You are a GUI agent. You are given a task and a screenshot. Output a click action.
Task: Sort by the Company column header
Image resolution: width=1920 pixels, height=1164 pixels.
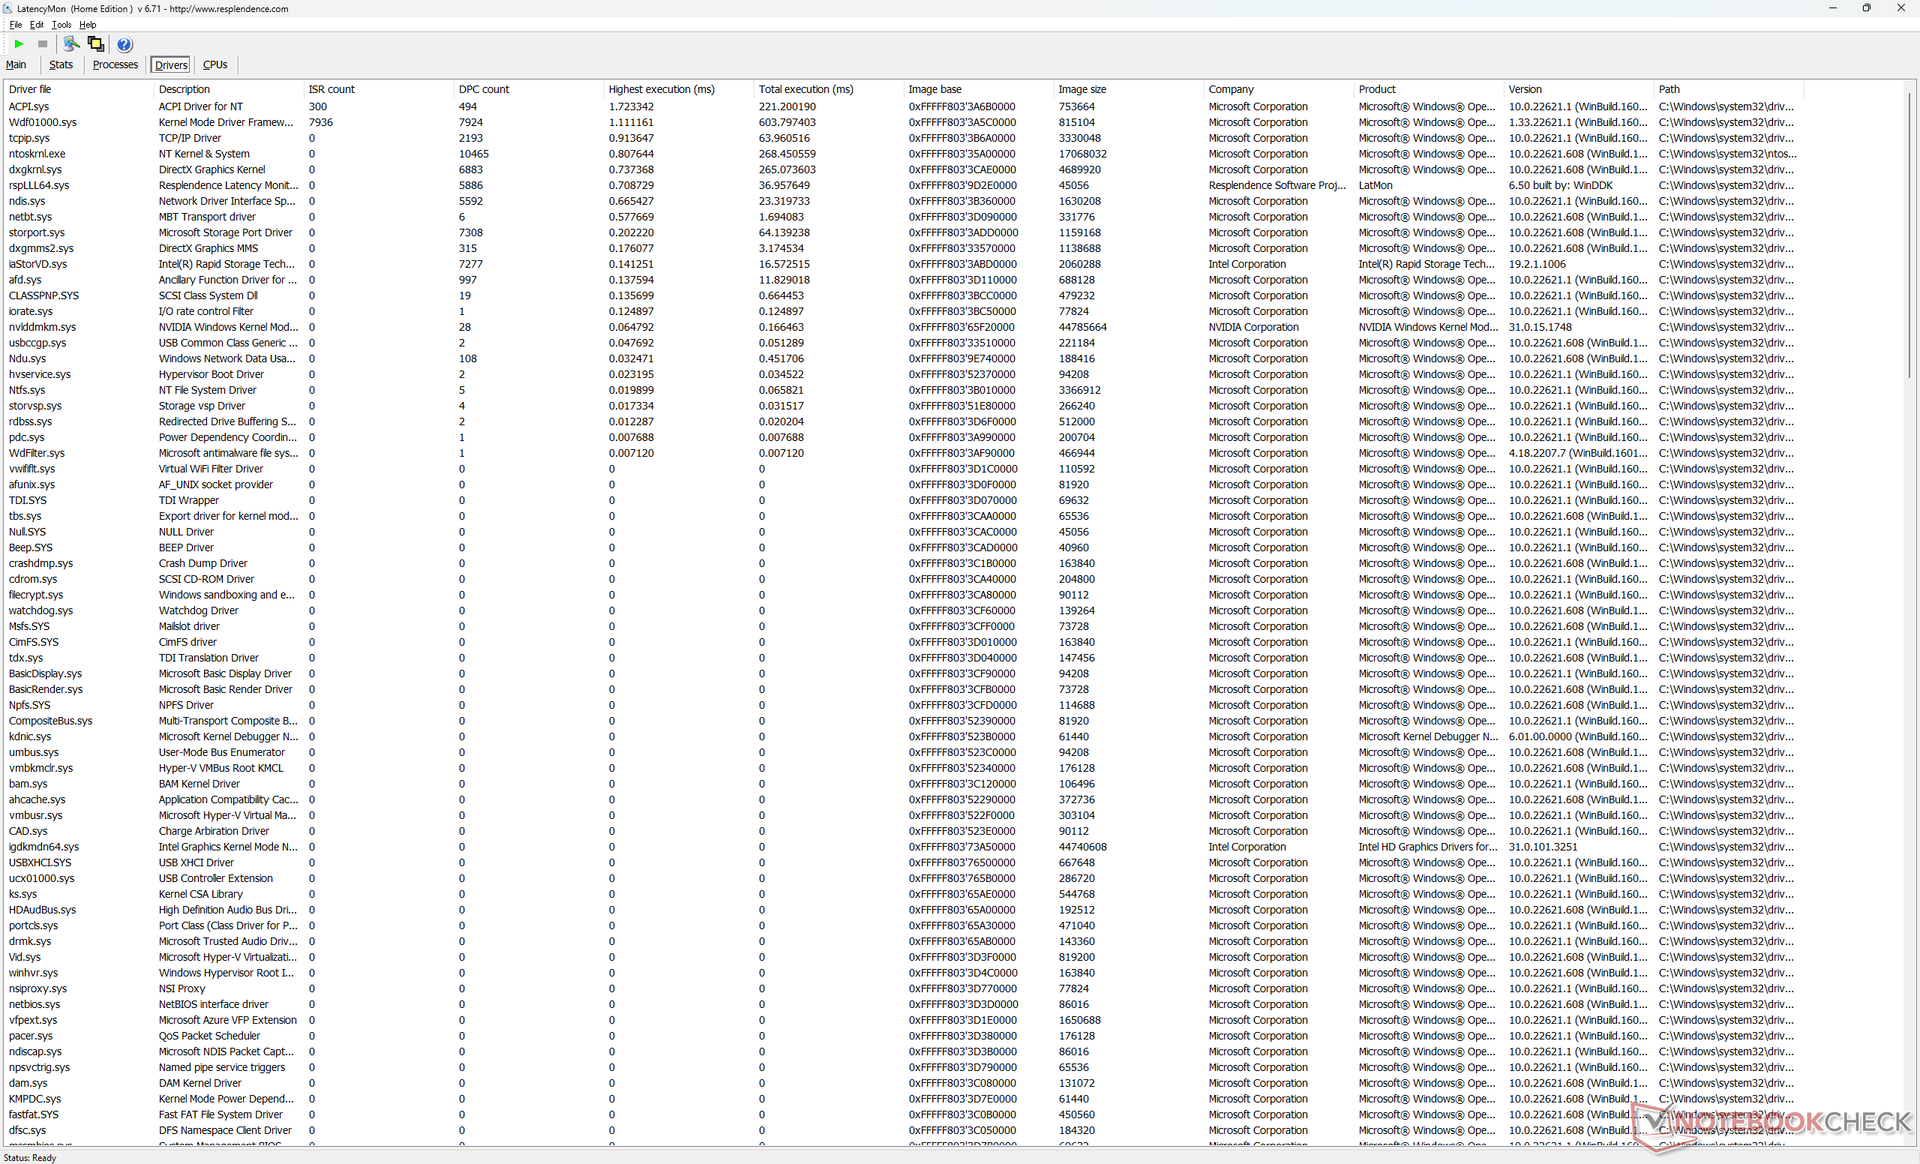(x=1230, y=89)
